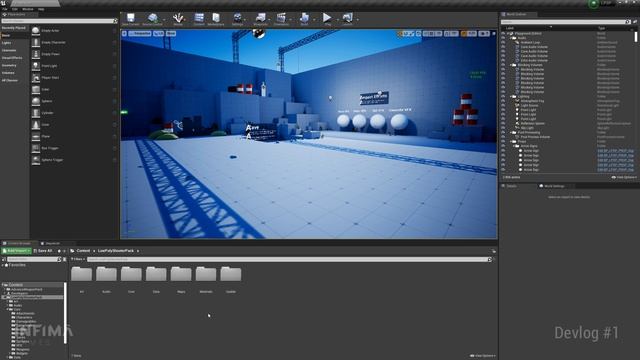
Task: Open the Lit view mode dropdown
Action: point(158,33)
